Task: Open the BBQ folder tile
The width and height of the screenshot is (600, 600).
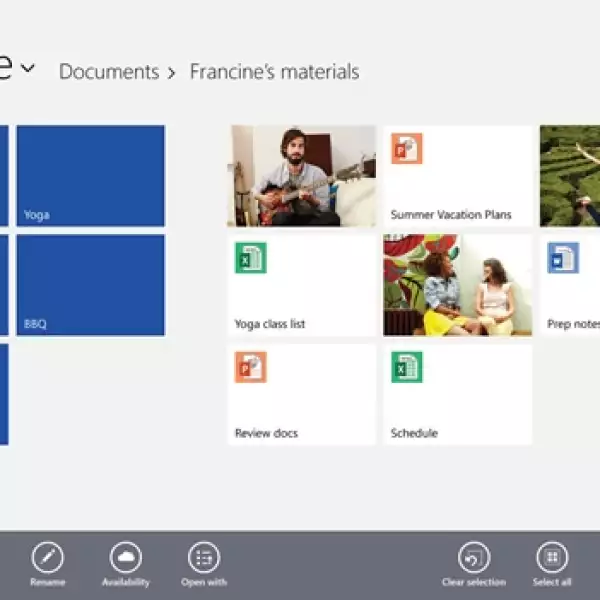Action: [91, 285]
